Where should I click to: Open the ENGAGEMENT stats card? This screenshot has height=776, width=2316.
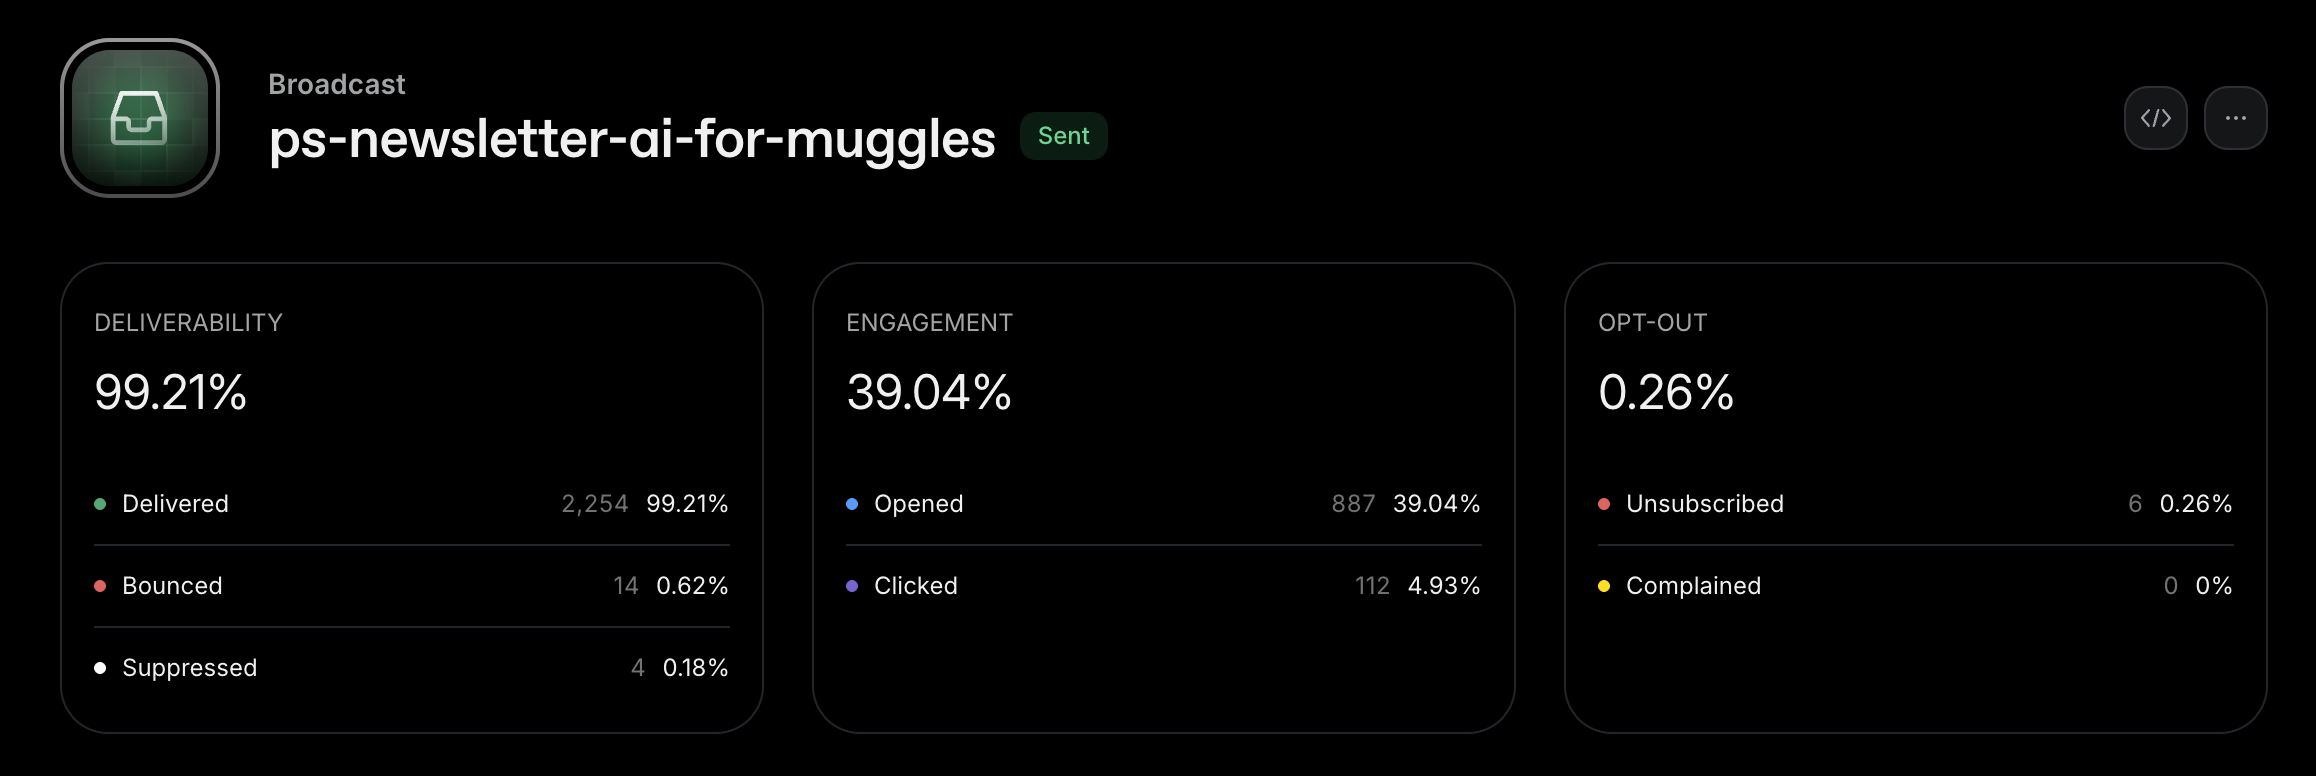point(1163,495)
